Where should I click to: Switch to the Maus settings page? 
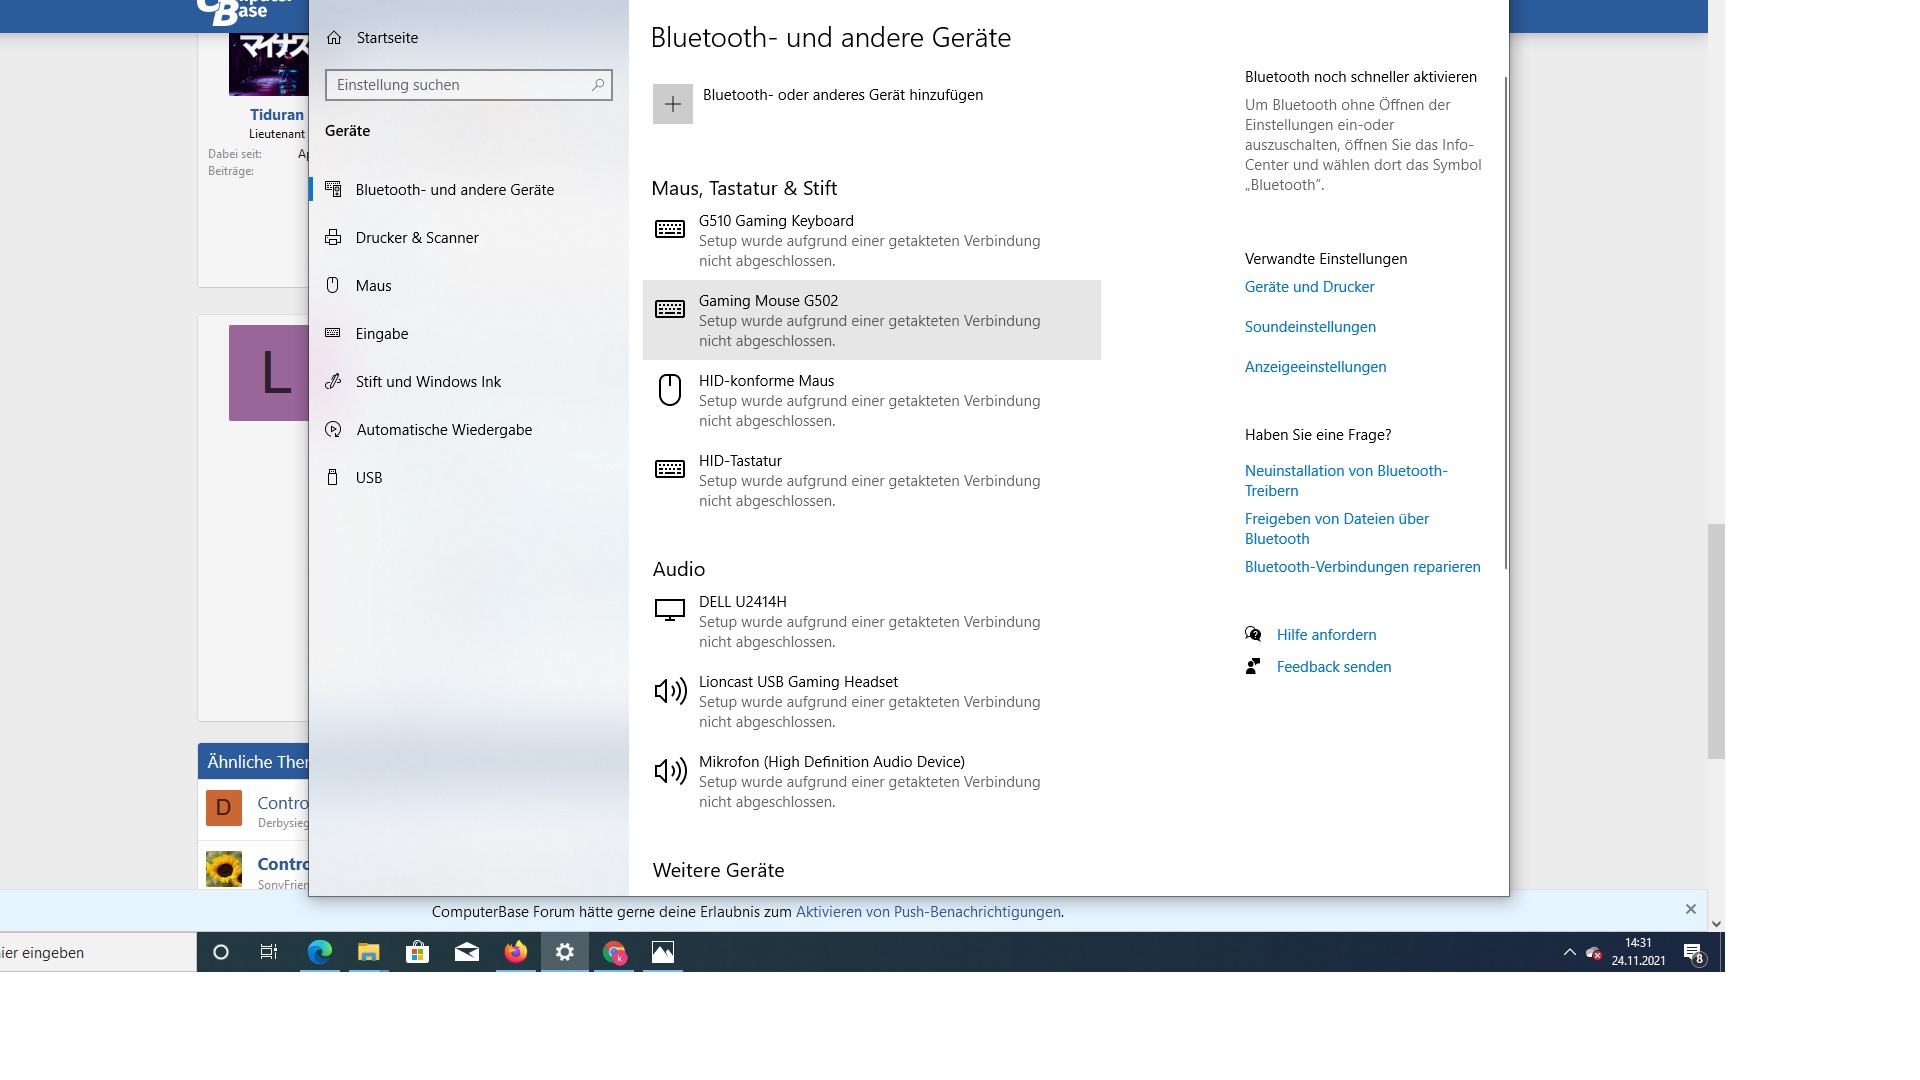373,286
